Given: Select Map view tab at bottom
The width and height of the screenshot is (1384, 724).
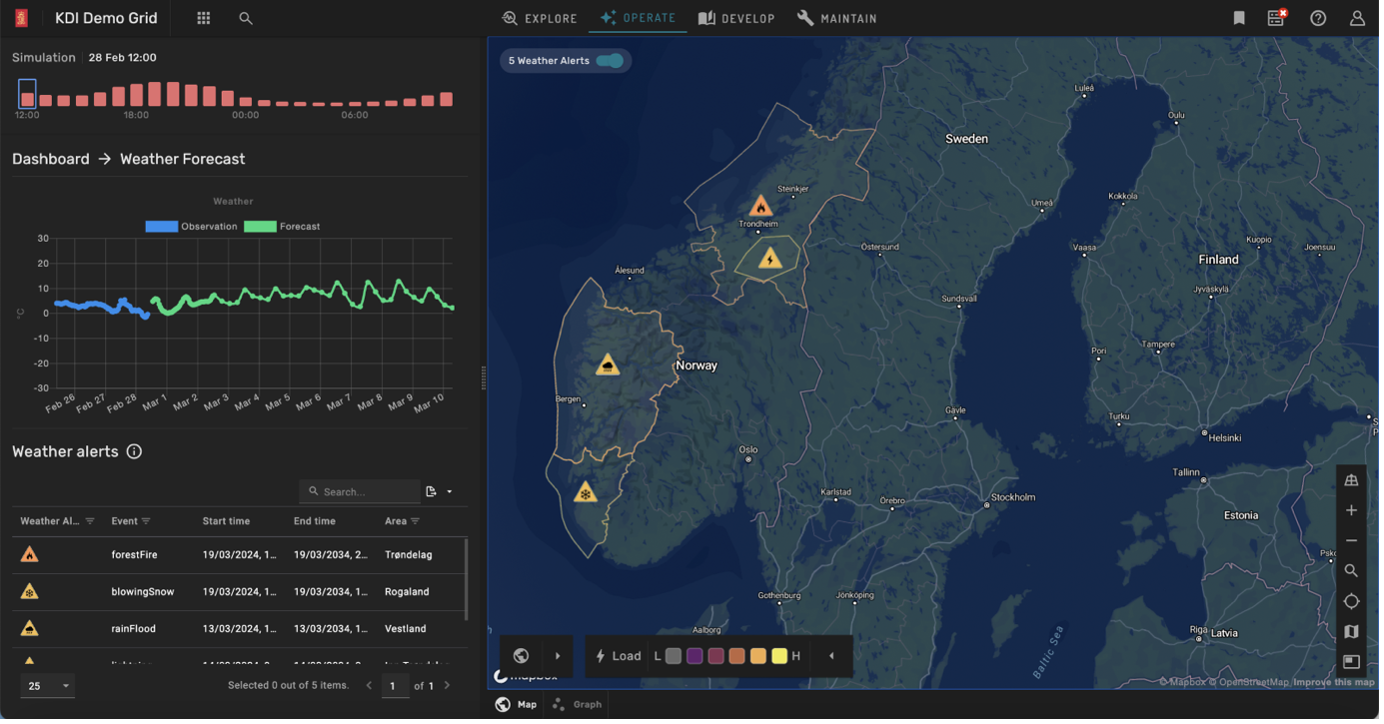Looking at the screenshot, I should tap(518, 706).
